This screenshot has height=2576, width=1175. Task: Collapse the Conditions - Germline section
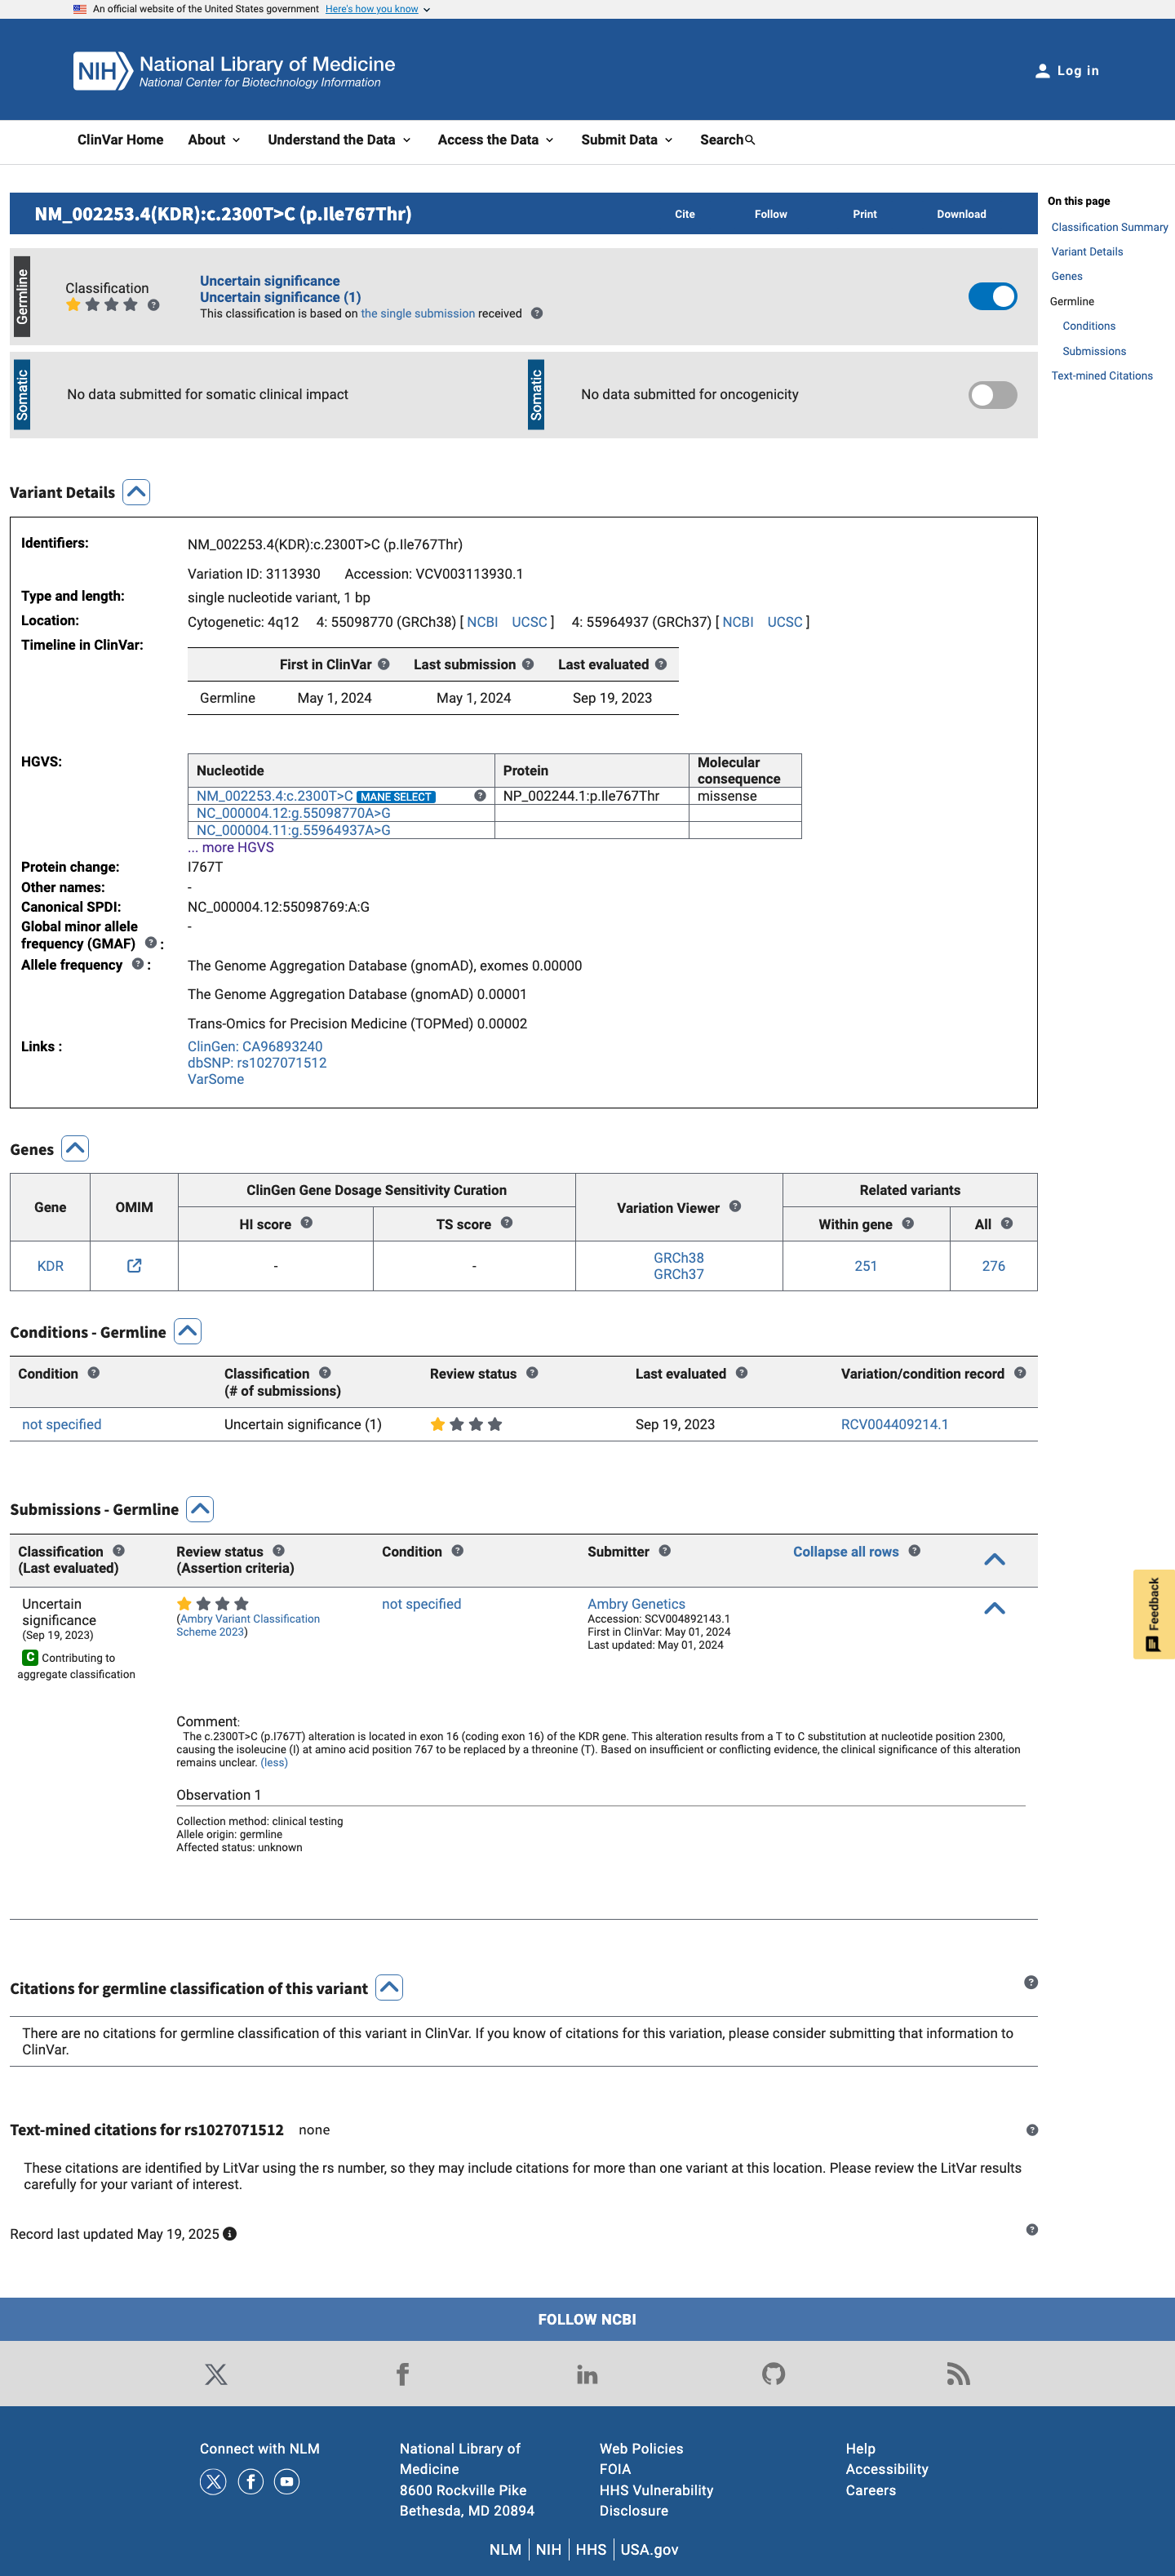pyautogui.click(x=187, y=1331)
